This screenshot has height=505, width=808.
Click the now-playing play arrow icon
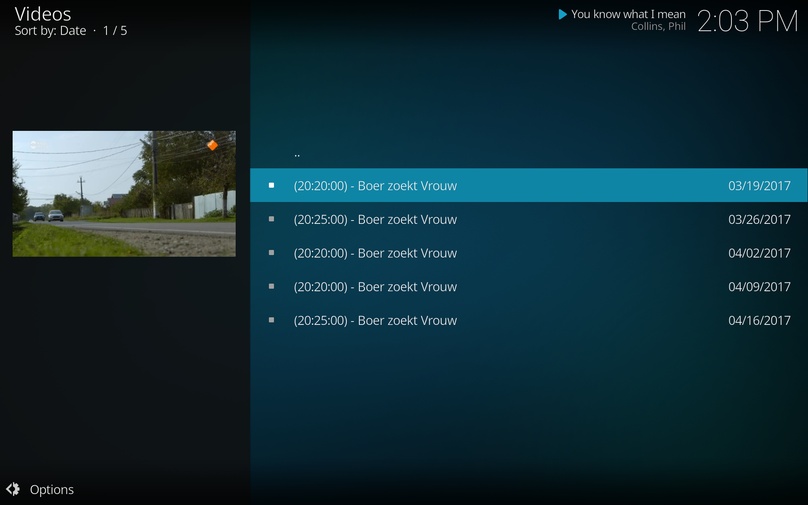563,14
